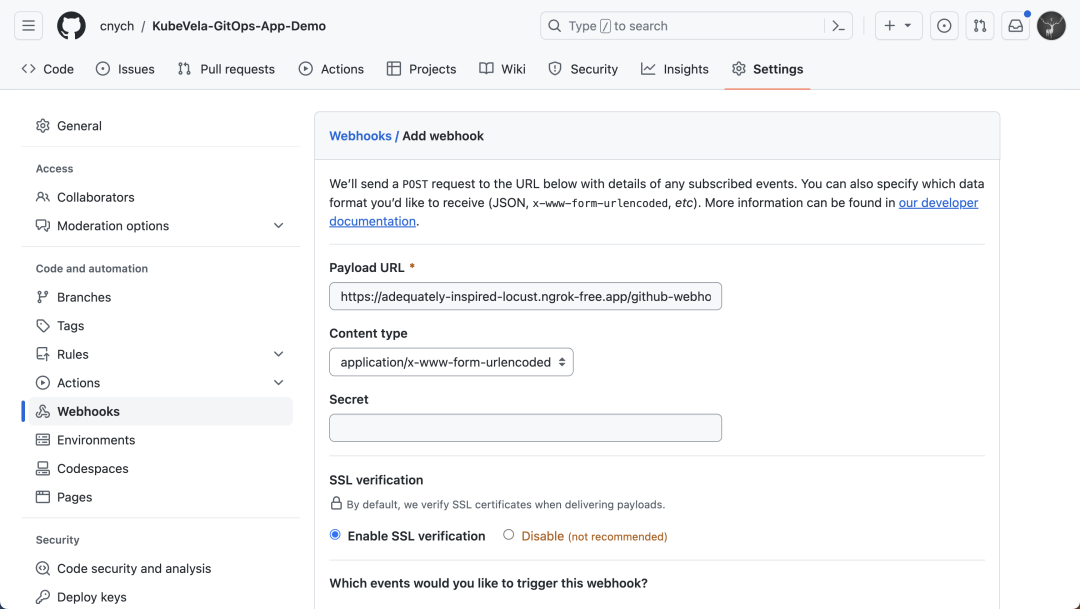This screenshot has width=1080, height=609.
Task: Open Deploy keys in sidebar
Action: click(91, 597)
